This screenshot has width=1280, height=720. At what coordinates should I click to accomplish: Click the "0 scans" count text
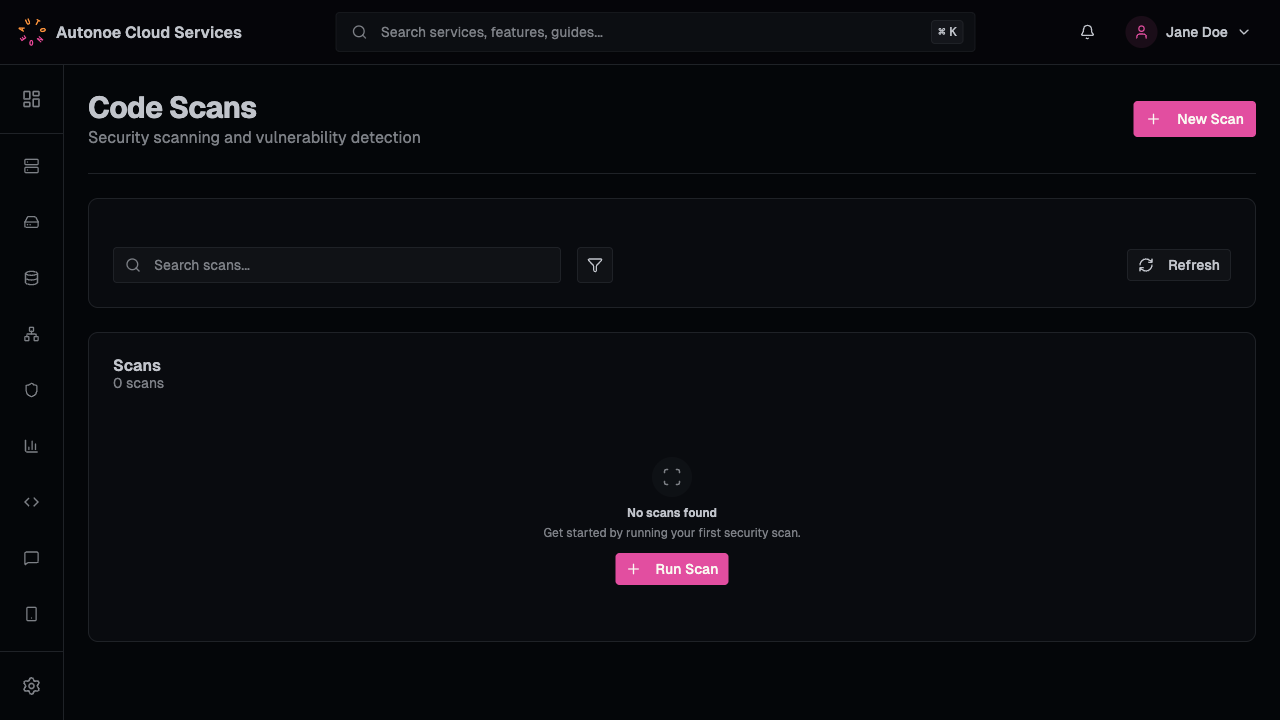pyautogui.click(x=138, y=383)
